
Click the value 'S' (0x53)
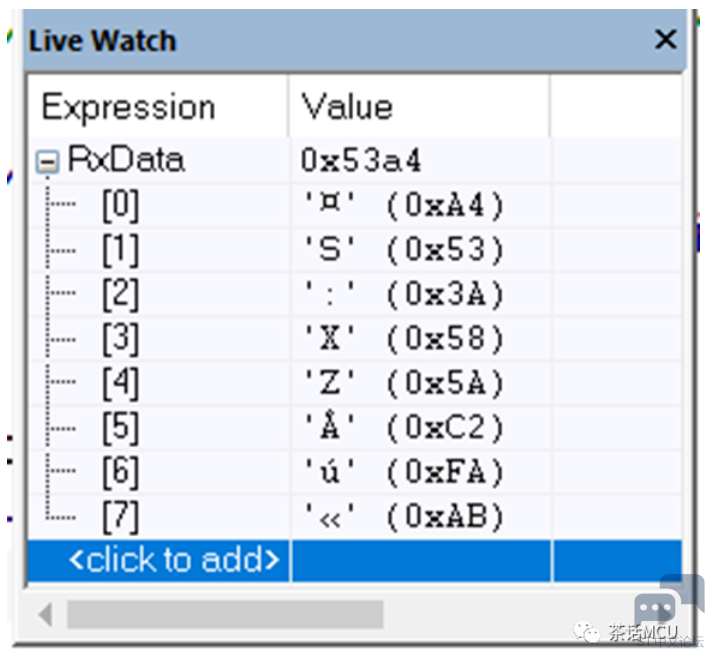(404, 250)
